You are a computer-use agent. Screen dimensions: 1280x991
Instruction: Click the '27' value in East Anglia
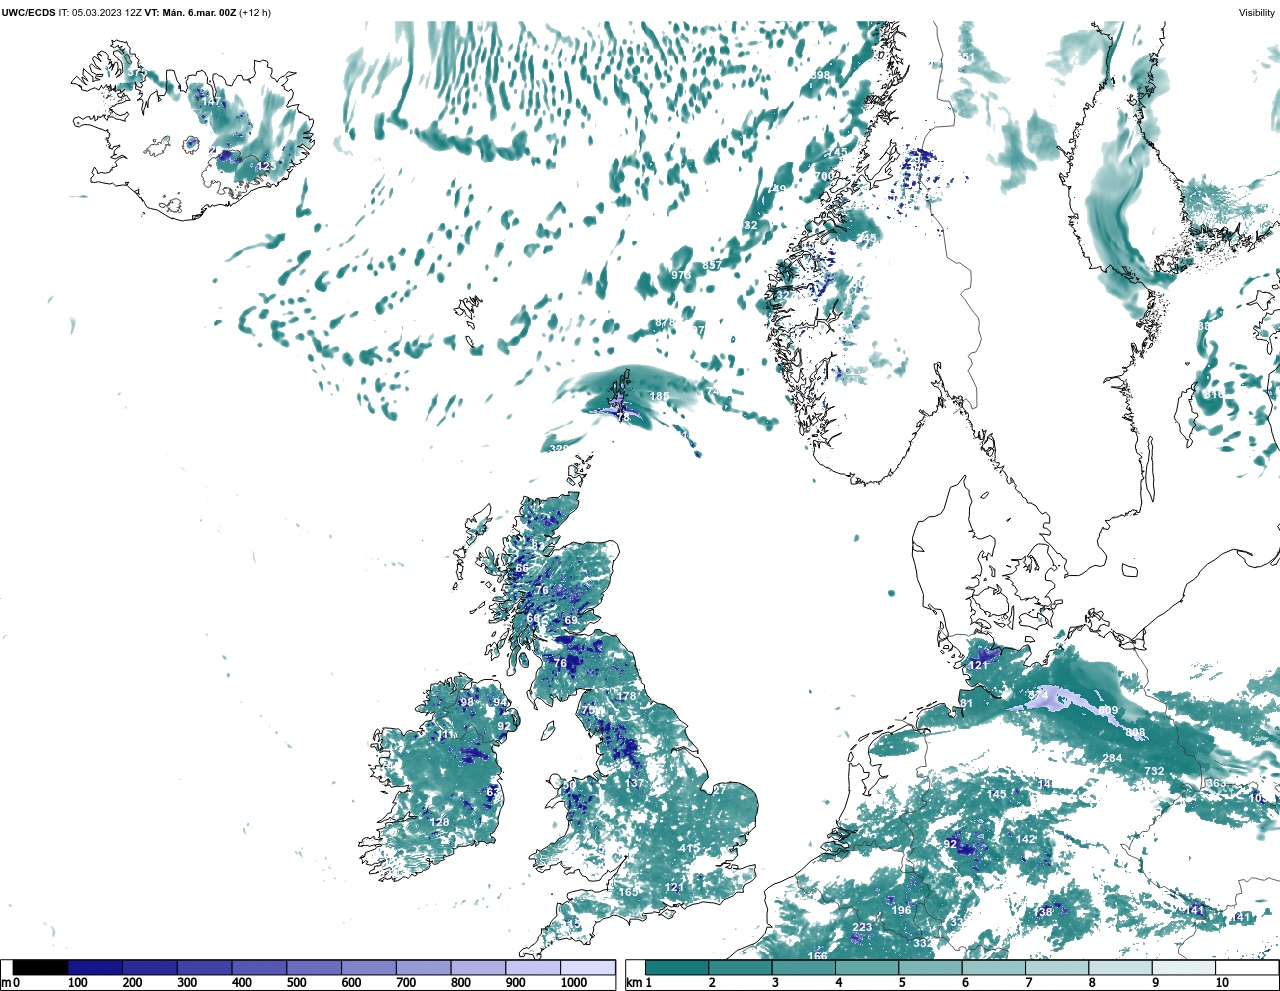coord(720,790)
